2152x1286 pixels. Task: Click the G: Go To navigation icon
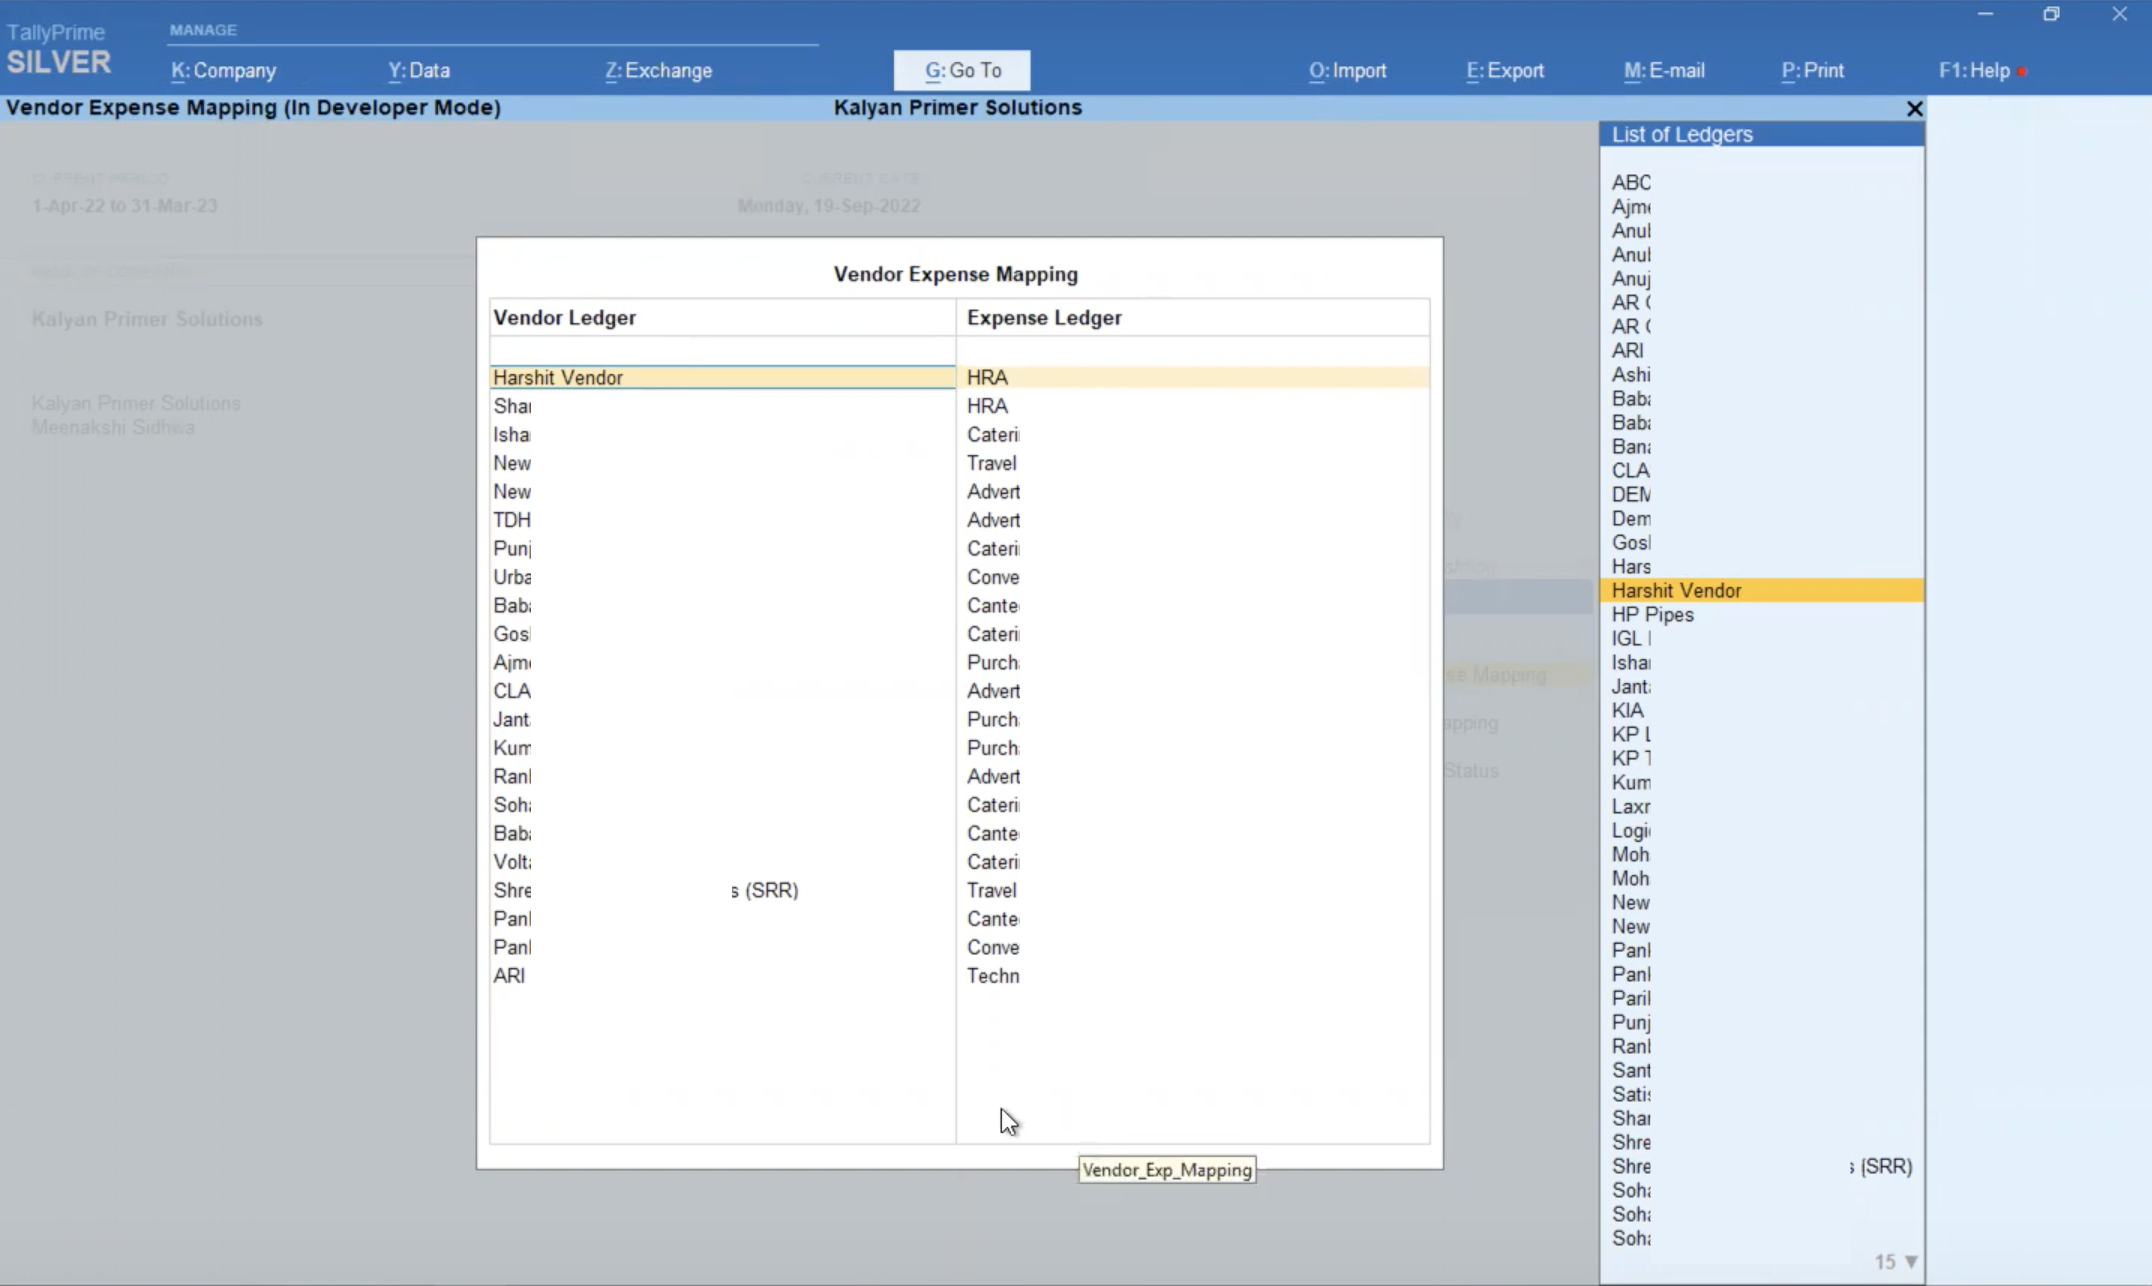pos(963,70)
